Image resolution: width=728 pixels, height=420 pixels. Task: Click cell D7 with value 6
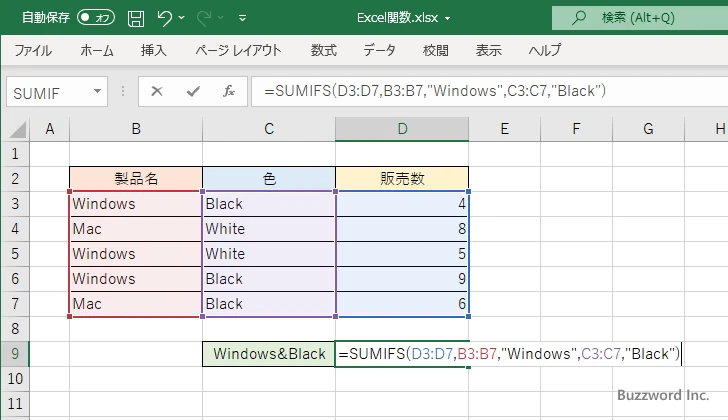coord(402,304)
